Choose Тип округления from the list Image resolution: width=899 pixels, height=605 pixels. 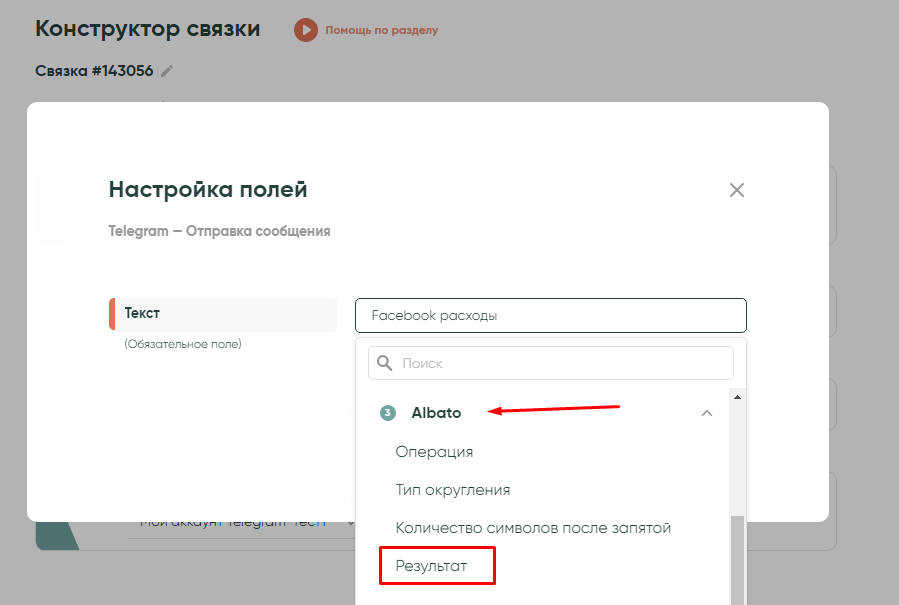point(453,490)
